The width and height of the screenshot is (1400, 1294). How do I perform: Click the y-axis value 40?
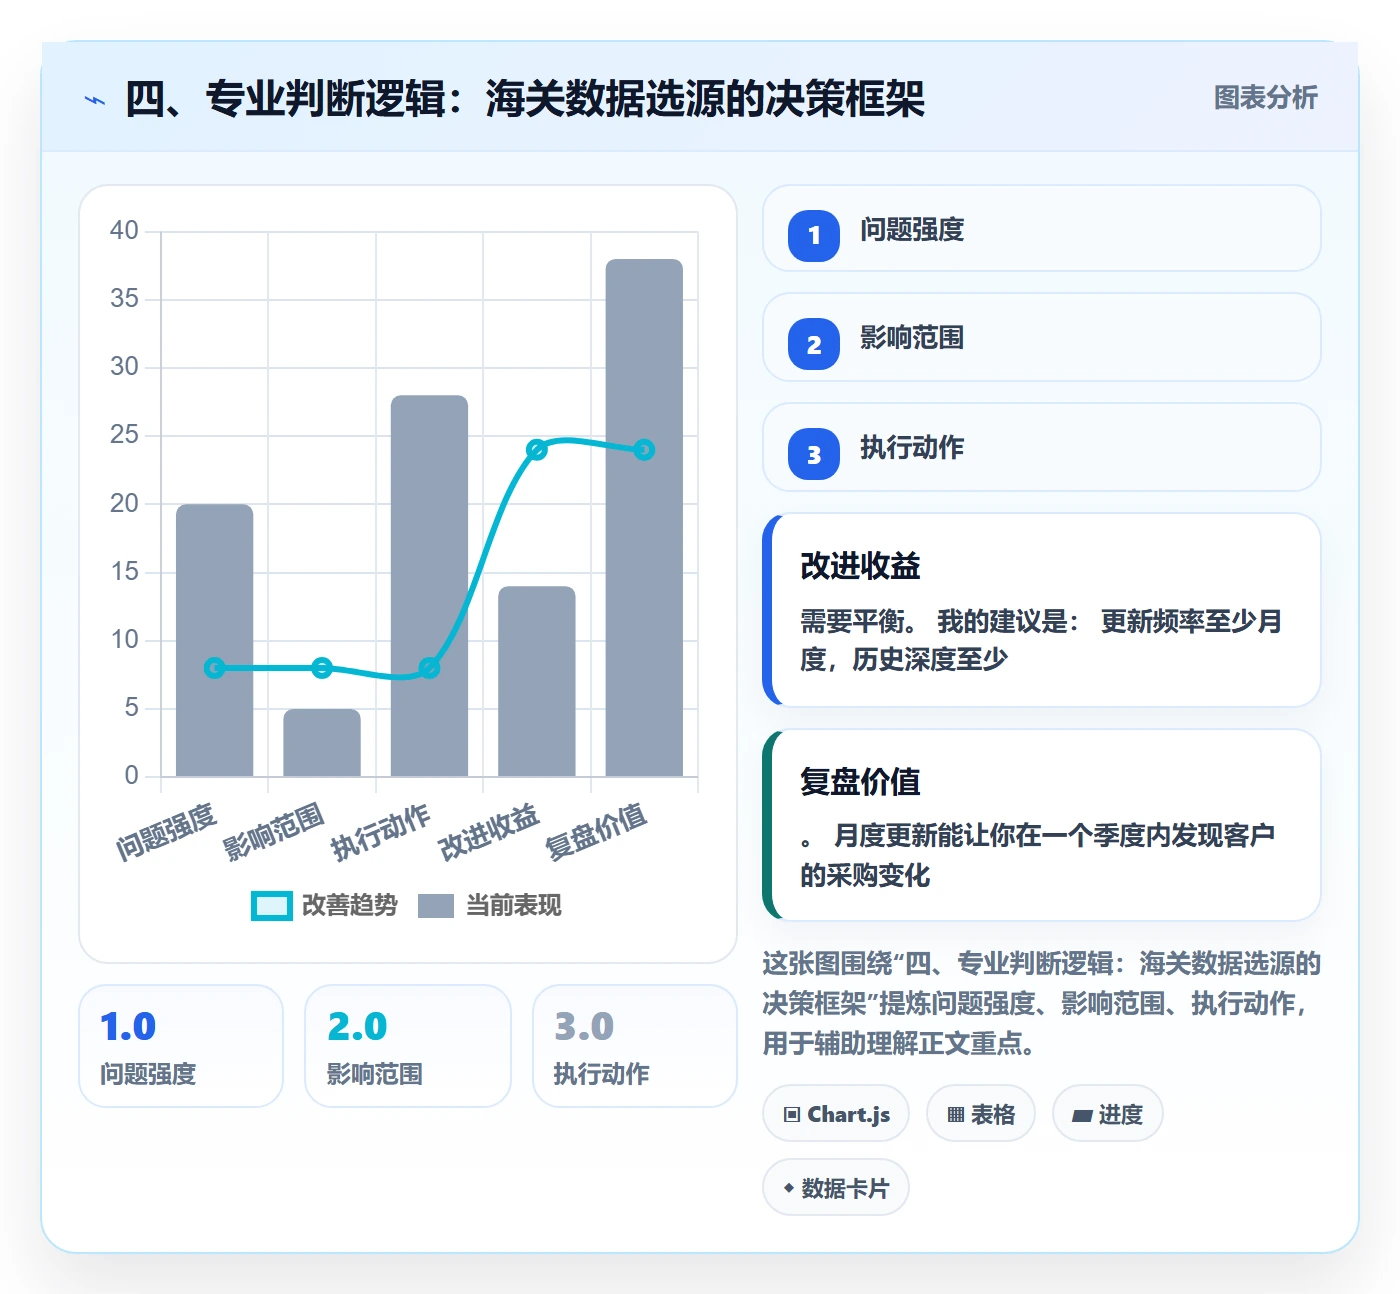click(124, 231)
